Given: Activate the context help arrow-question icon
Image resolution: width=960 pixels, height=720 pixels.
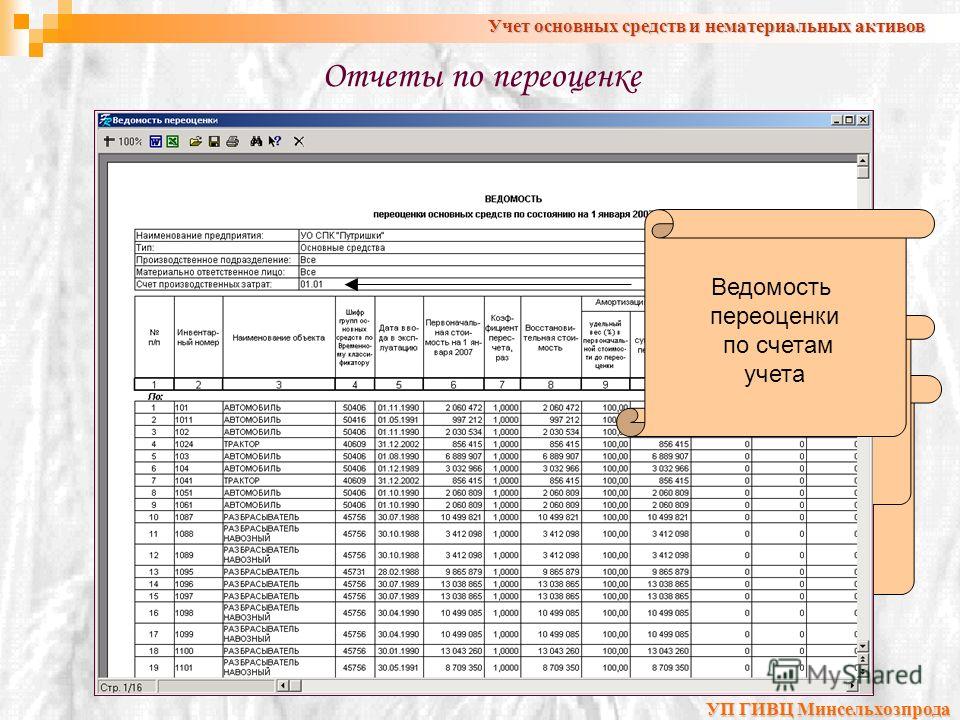Looking at the screenshot, I should point(274,141).
